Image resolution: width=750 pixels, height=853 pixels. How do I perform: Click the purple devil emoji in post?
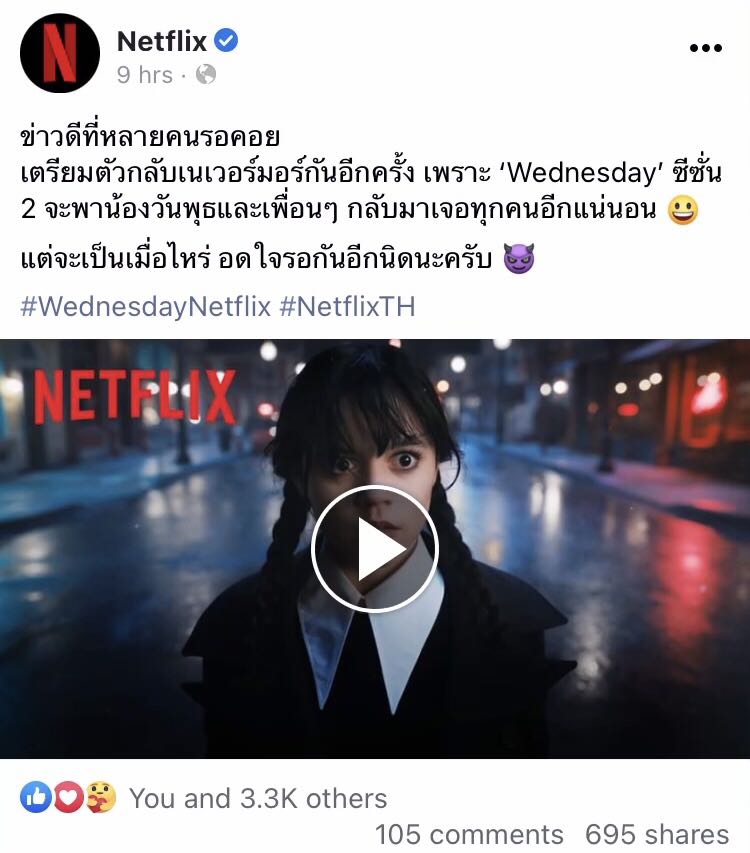519,258
